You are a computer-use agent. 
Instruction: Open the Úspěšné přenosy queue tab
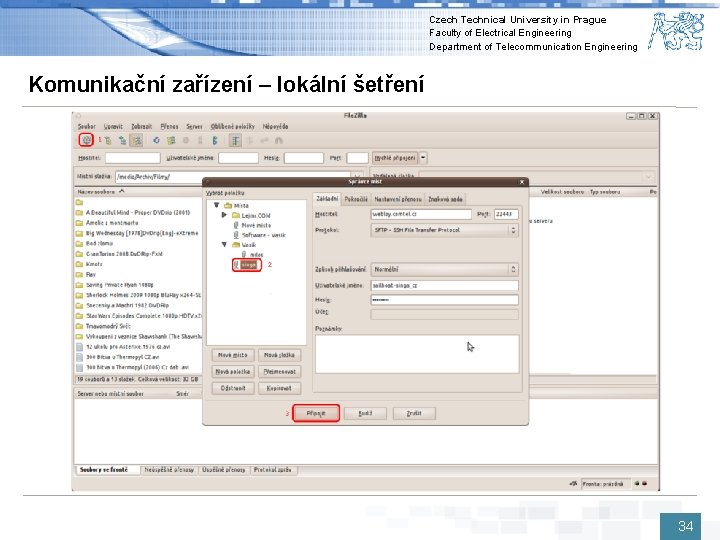[x=224, y=470]
